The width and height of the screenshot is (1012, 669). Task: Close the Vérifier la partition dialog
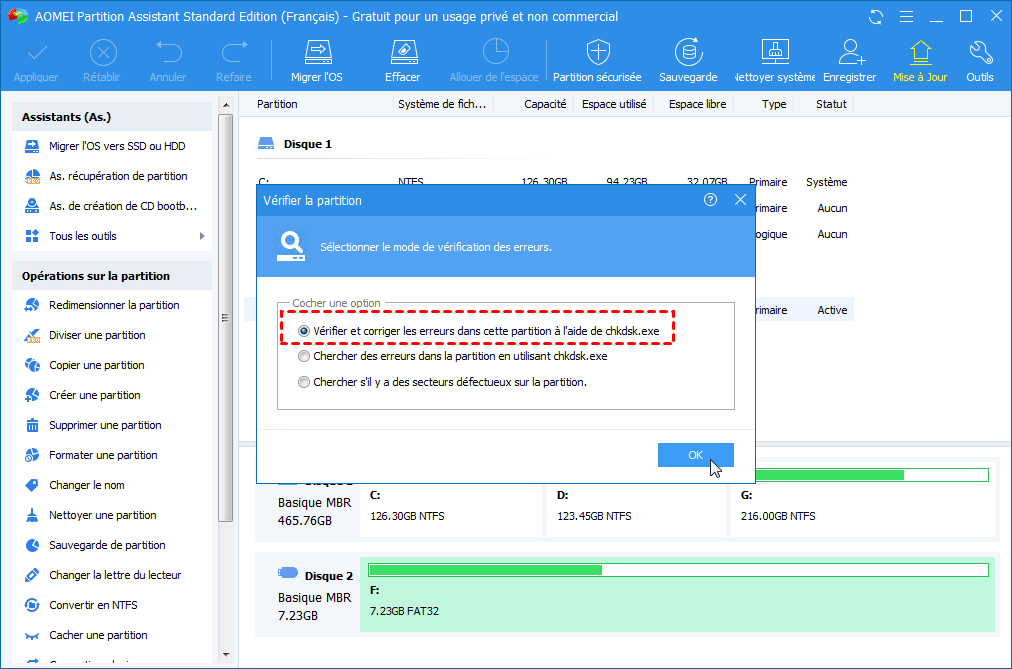point(740,200)
